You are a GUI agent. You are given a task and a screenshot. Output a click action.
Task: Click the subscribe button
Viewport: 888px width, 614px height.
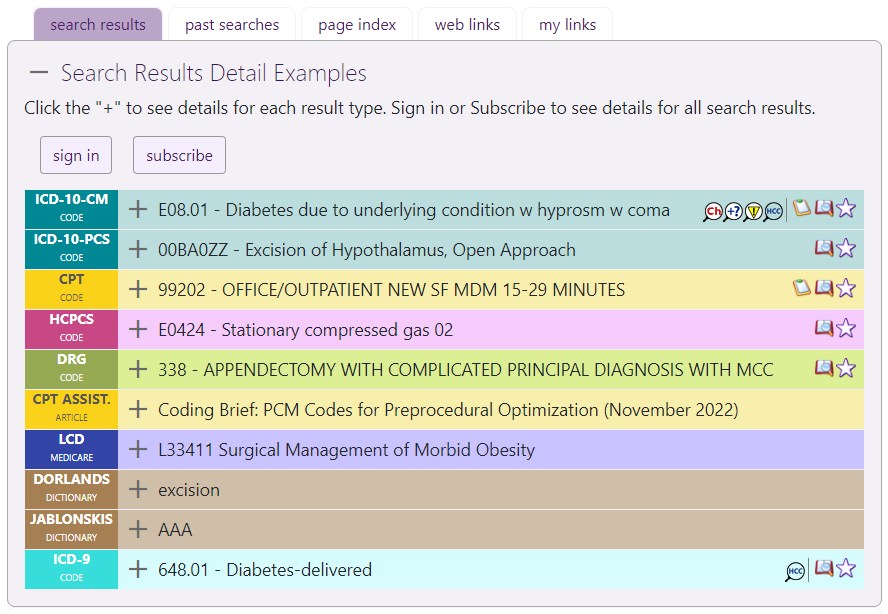[179, 155]
